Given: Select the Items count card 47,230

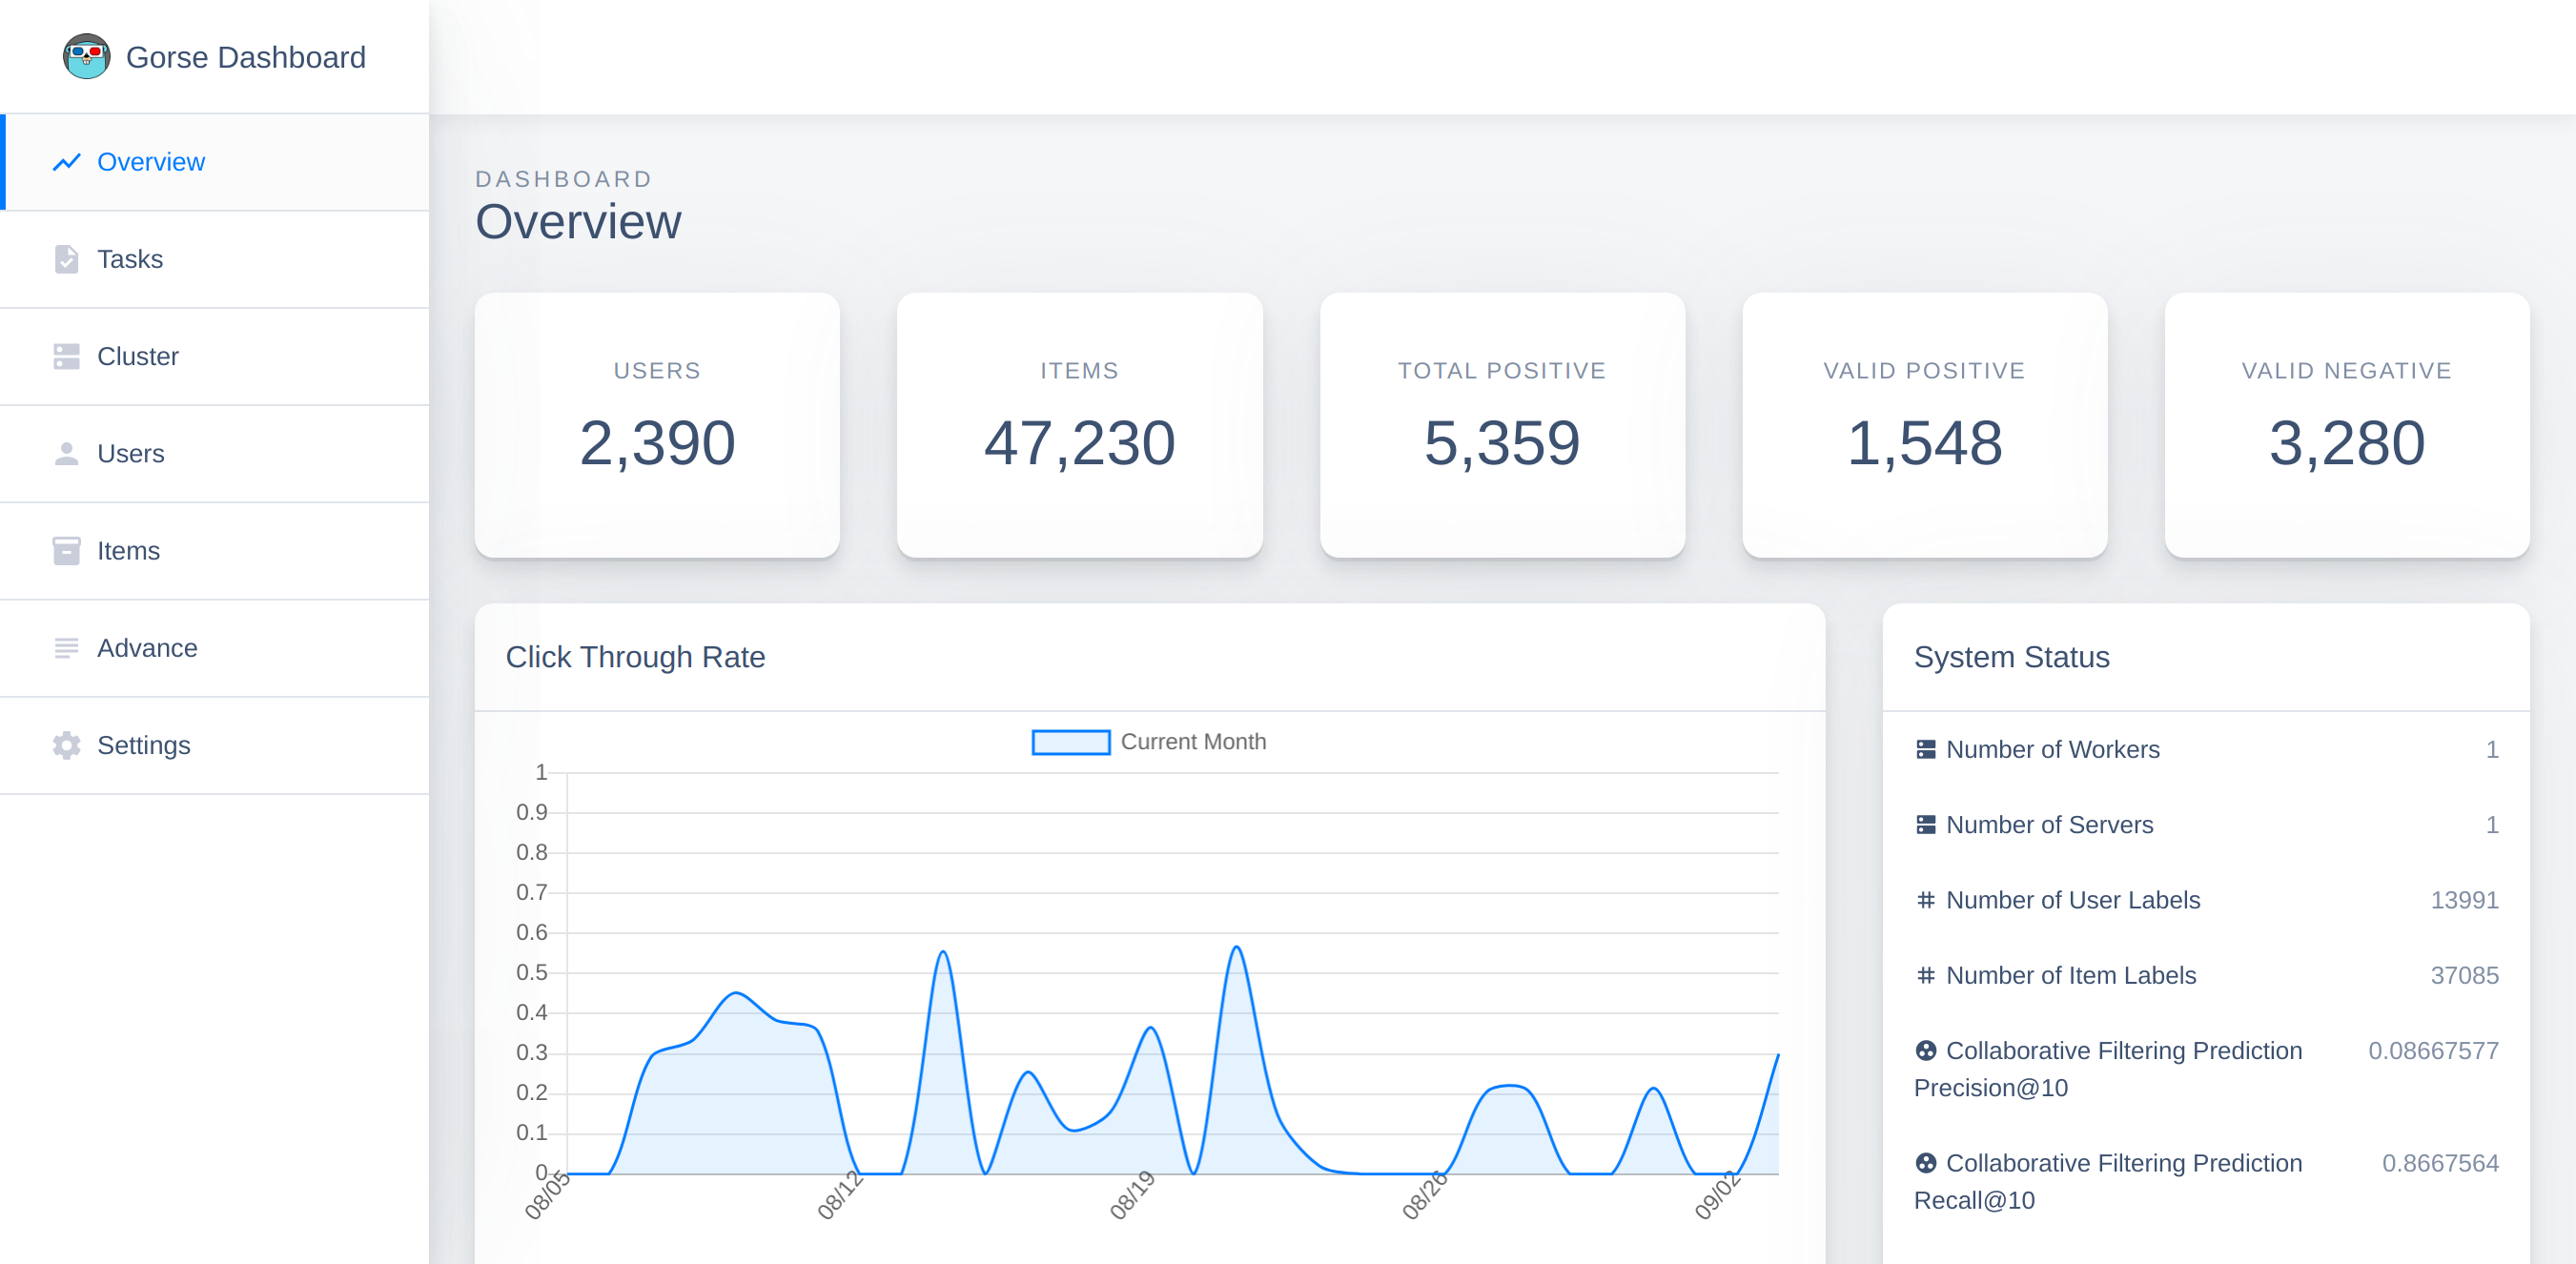Looking at the screenshot, I should [x=1079, y=425].
